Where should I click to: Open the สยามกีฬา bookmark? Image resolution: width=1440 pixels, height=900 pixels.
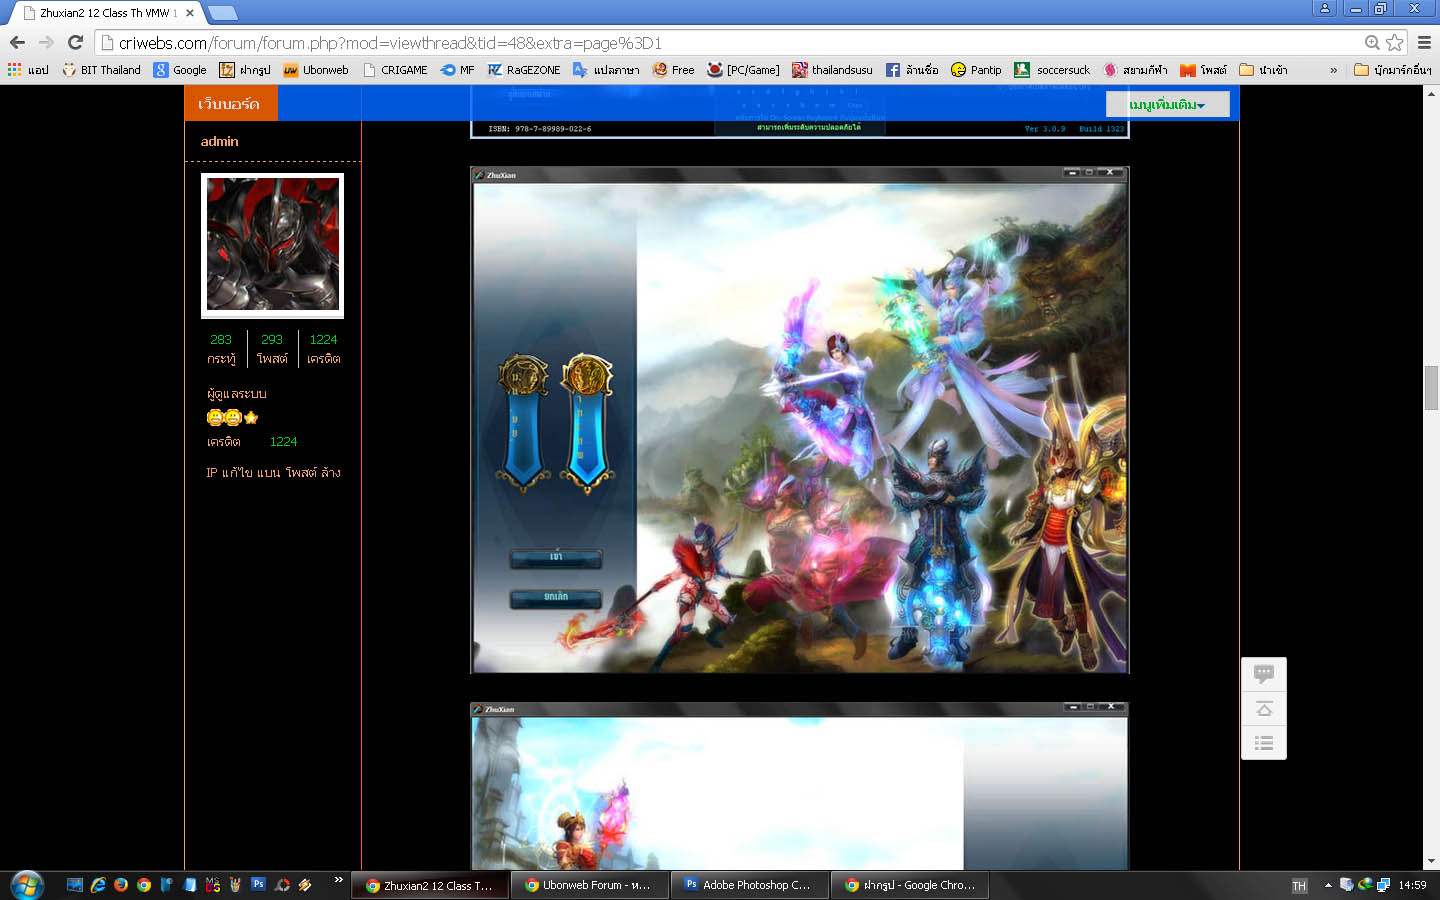point(1135,70)
